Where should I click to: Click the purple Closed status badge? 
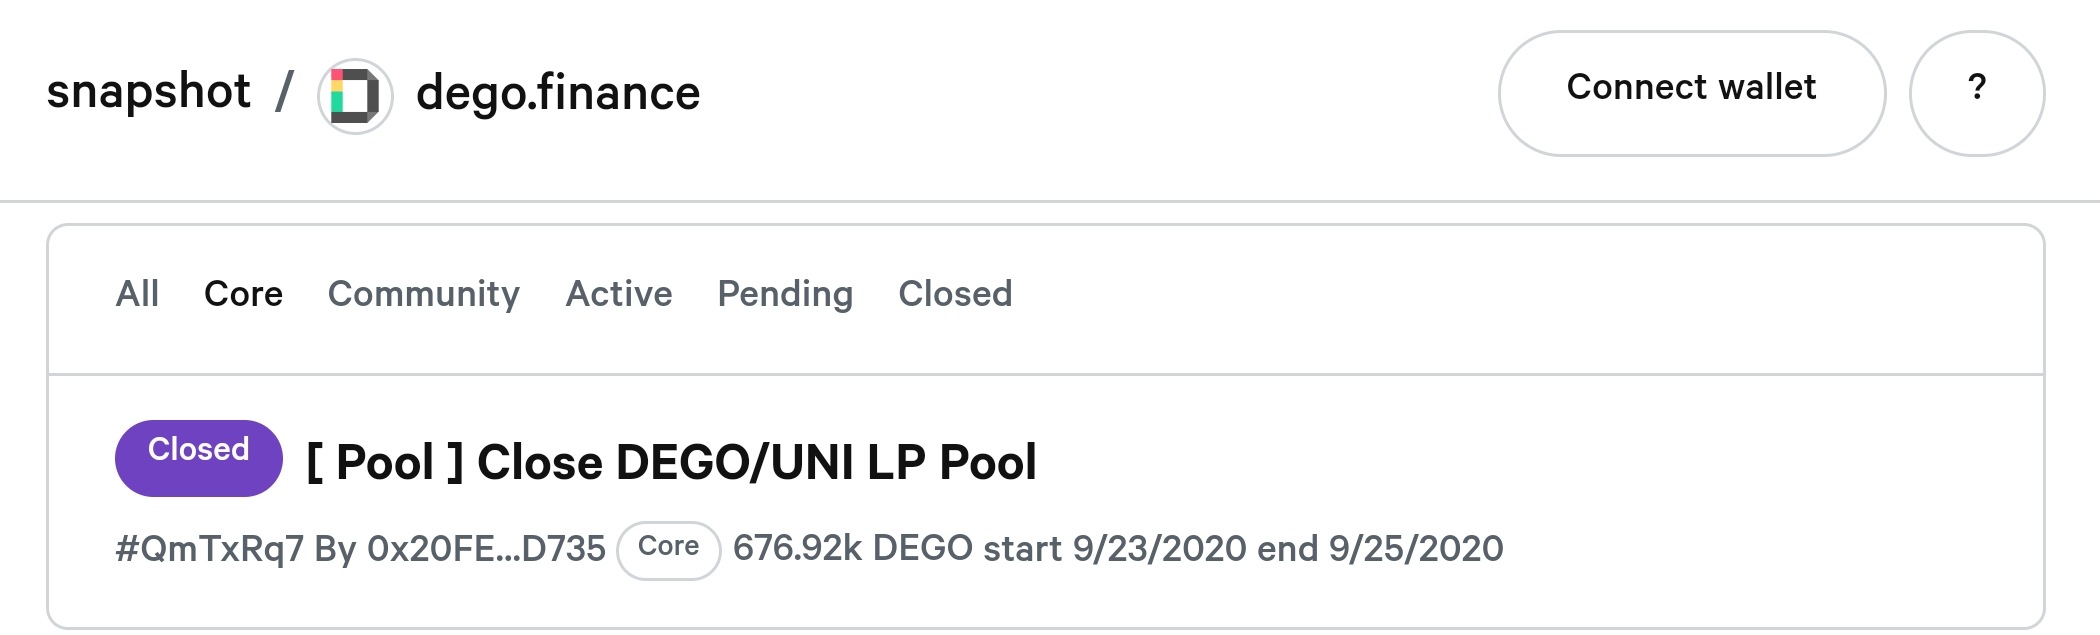198,457
